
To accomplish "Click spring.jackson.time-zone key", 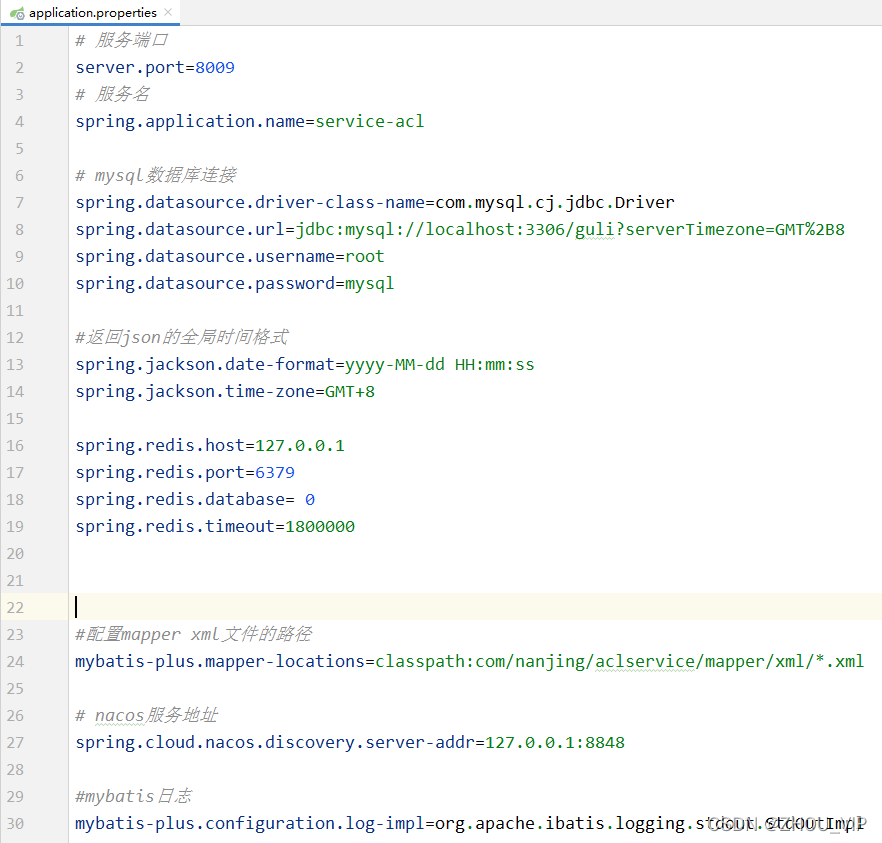I will point(195,391).
